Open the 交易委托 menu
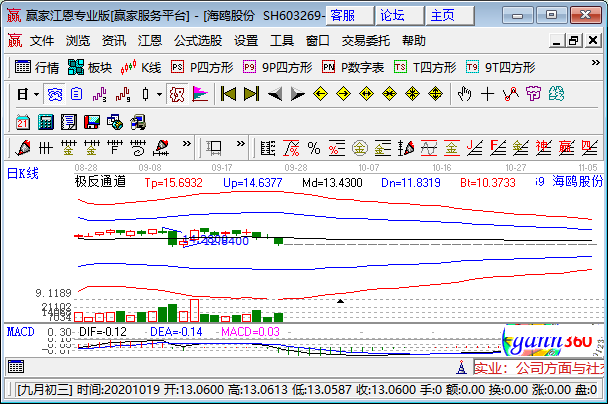This screenshot has height=404, width=608. 366,41
